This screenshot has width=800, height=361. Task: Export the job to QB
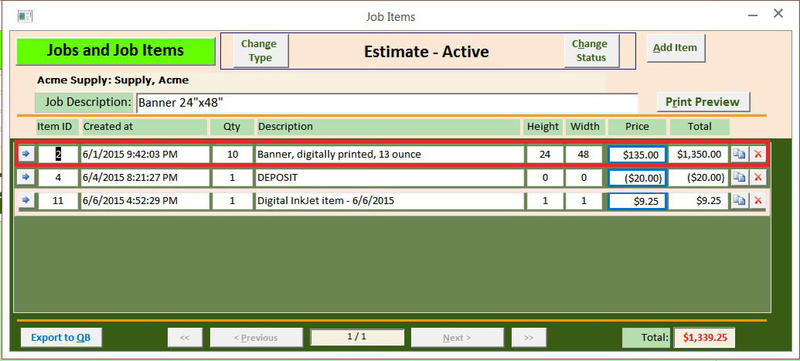point(61,338)
